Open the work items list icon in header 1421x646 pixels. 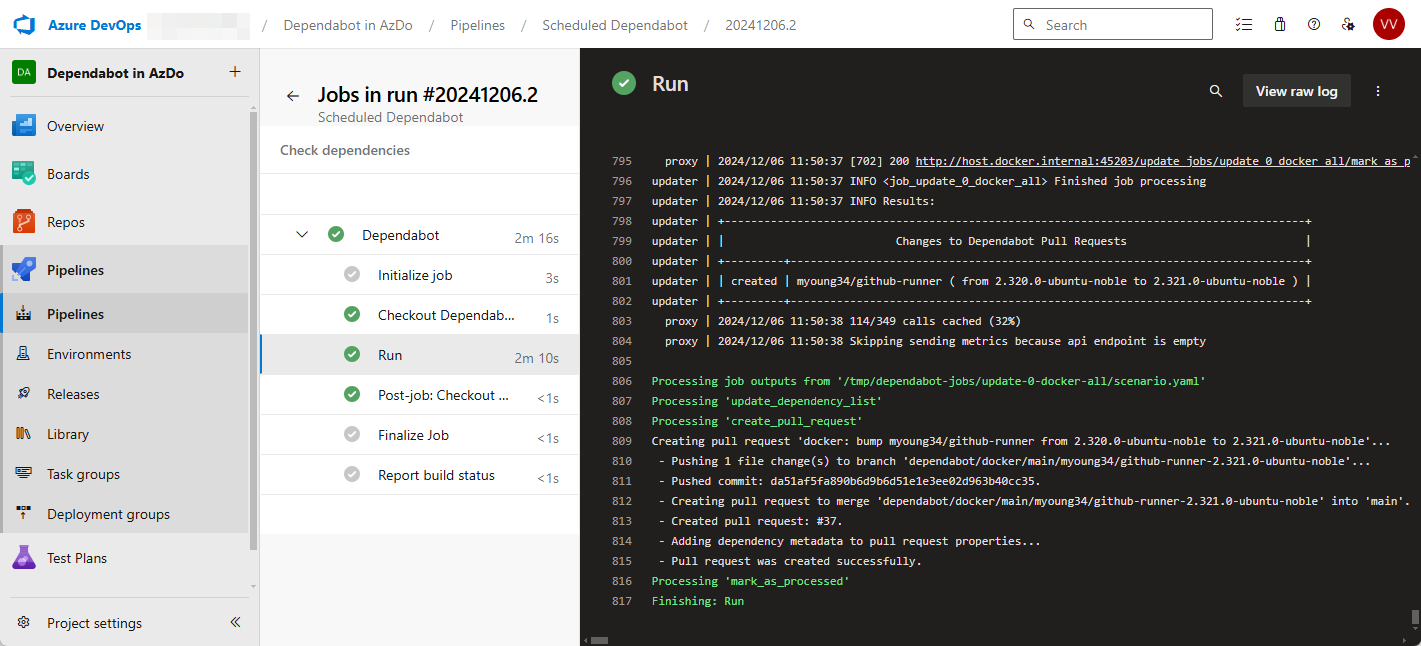[x=1244, y=25]
